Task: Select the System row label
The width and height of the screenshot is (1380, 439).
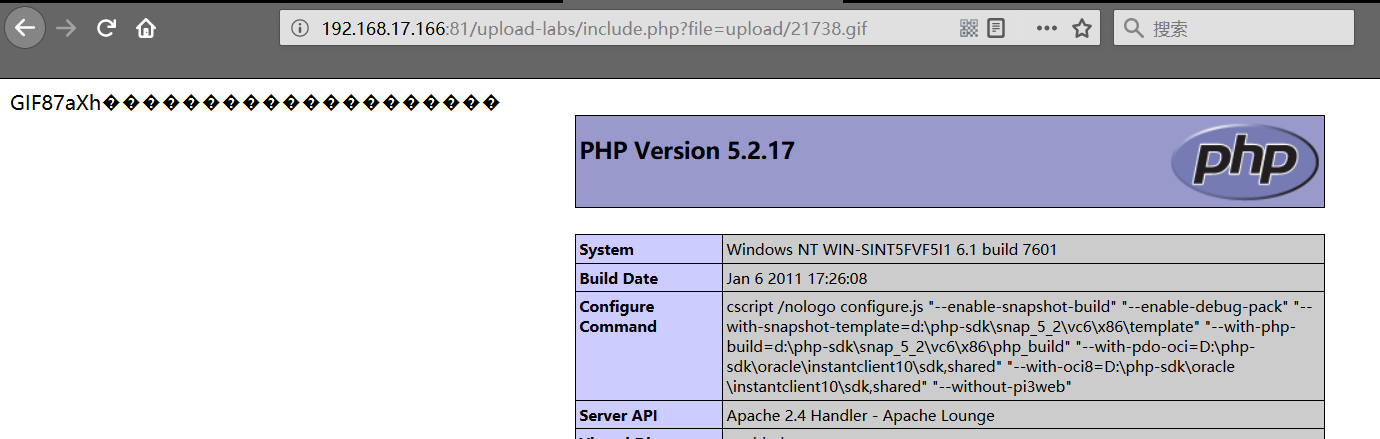Action: [607, 249]
